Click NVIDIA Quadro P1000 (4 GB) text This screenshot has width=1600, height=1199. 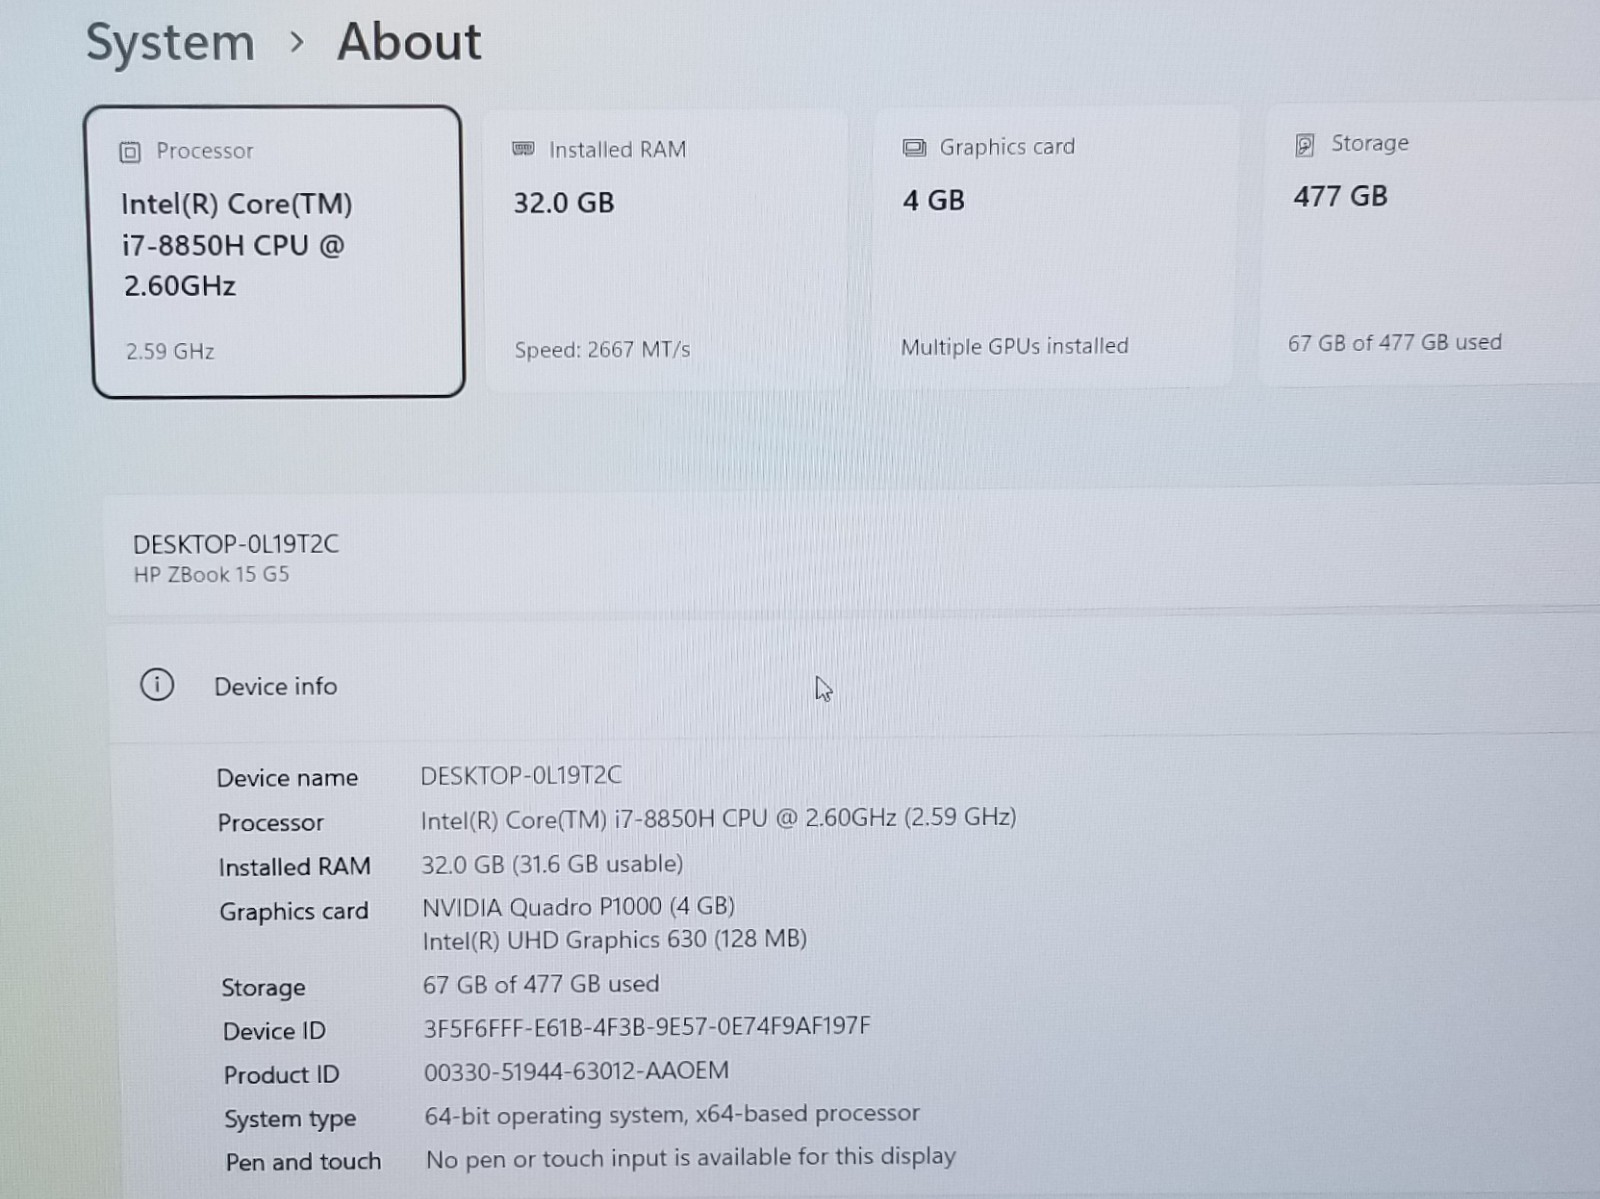pos(578,907)
